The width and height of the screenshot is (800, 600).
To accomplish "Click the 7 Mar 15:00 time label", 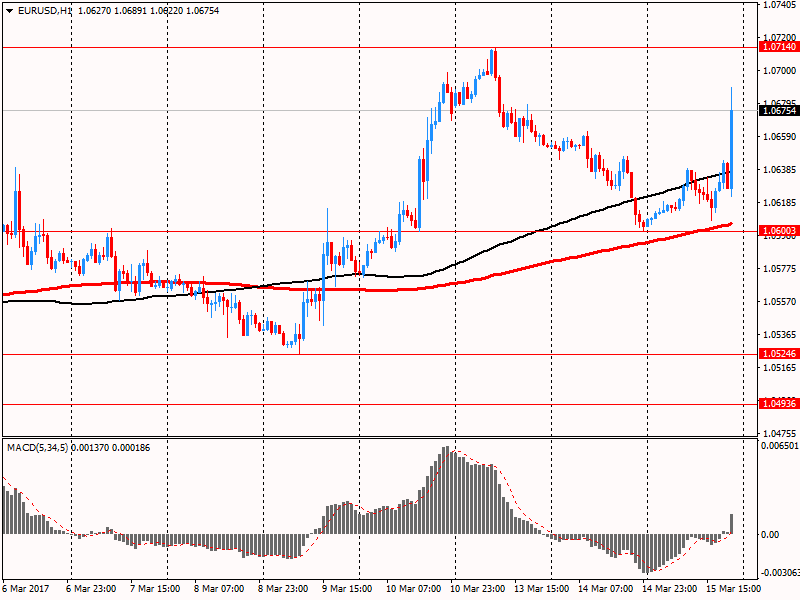I will coord(155,589).
